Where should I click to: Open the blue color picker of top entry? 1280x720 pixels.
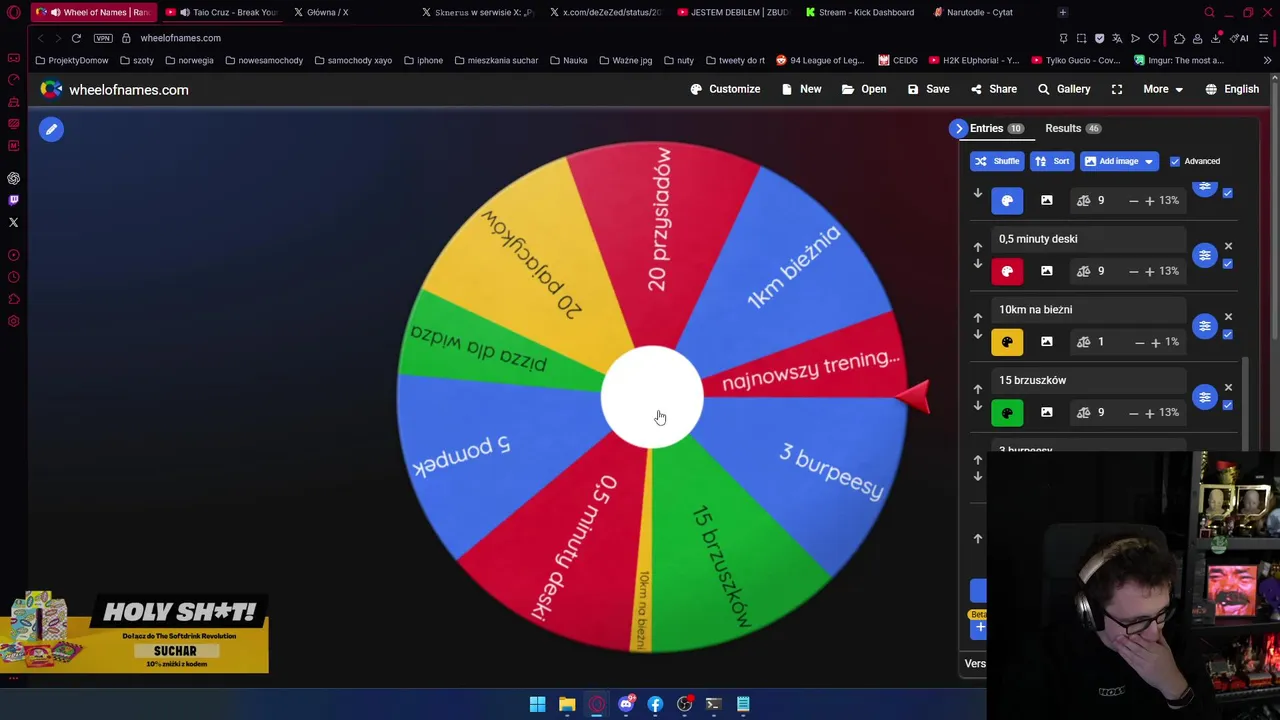1007,201
